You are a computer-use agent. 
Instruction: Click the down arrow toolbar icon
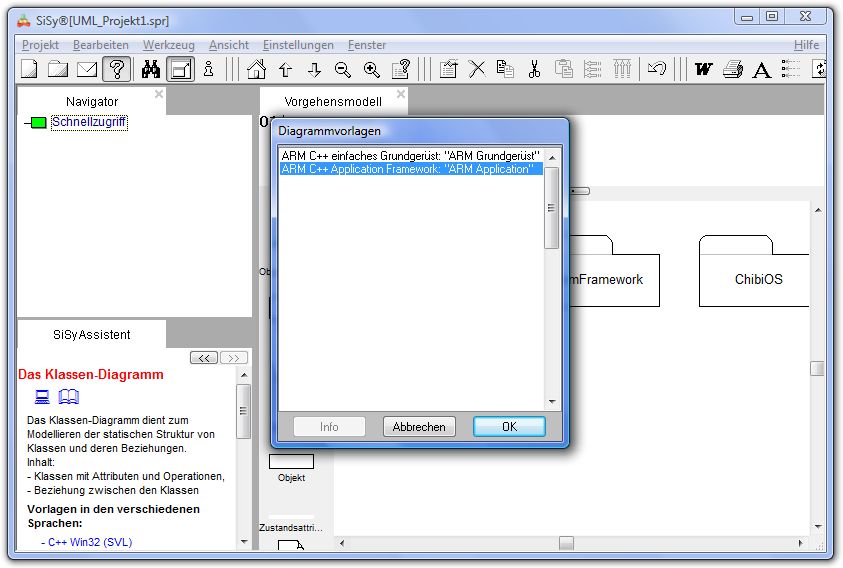click(315, 69)
